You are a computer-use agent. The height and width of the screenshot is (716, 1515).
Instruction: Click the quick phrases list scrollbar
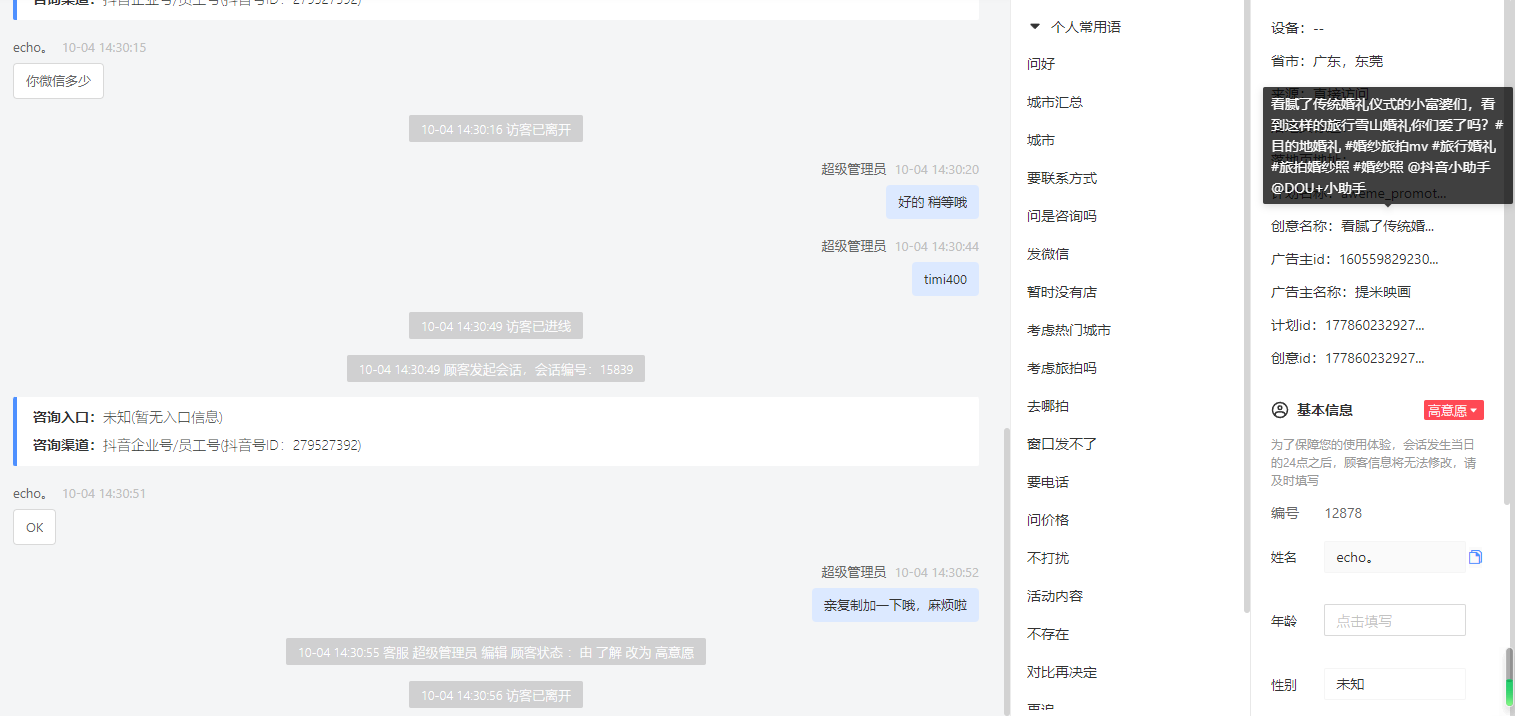(1246, 306)
